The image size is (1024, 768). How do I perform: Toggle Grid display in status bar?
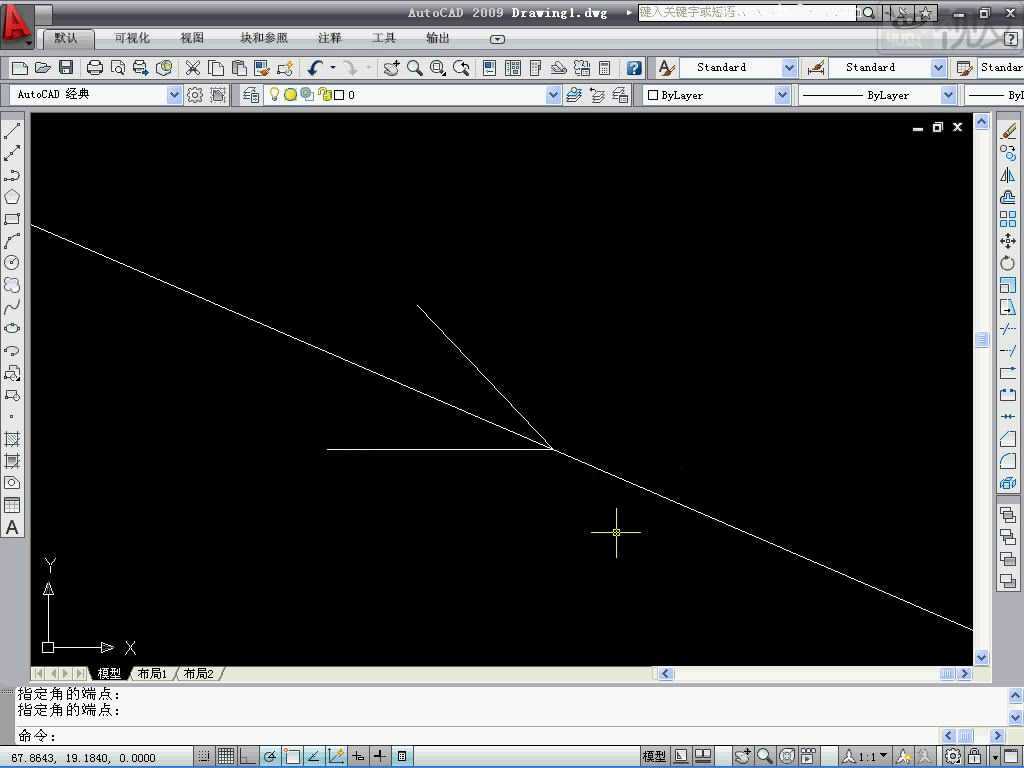point(226,756)
